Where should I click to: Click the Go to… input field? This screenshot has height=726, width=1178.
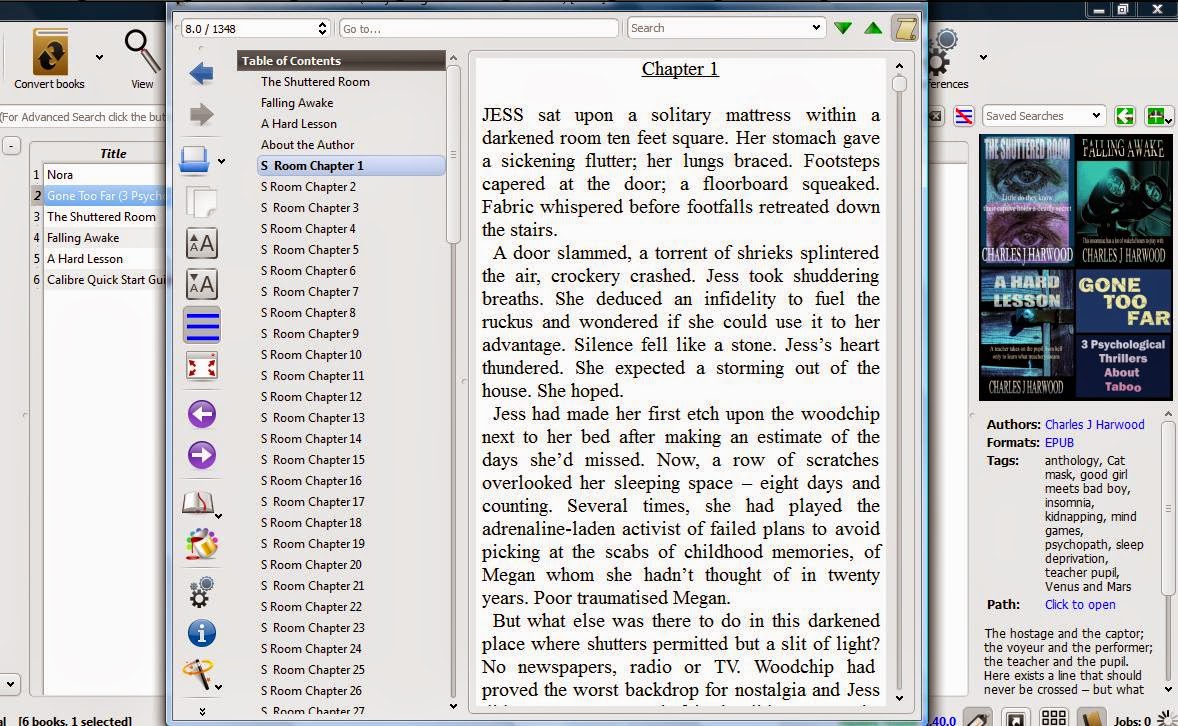coord(479,29)
